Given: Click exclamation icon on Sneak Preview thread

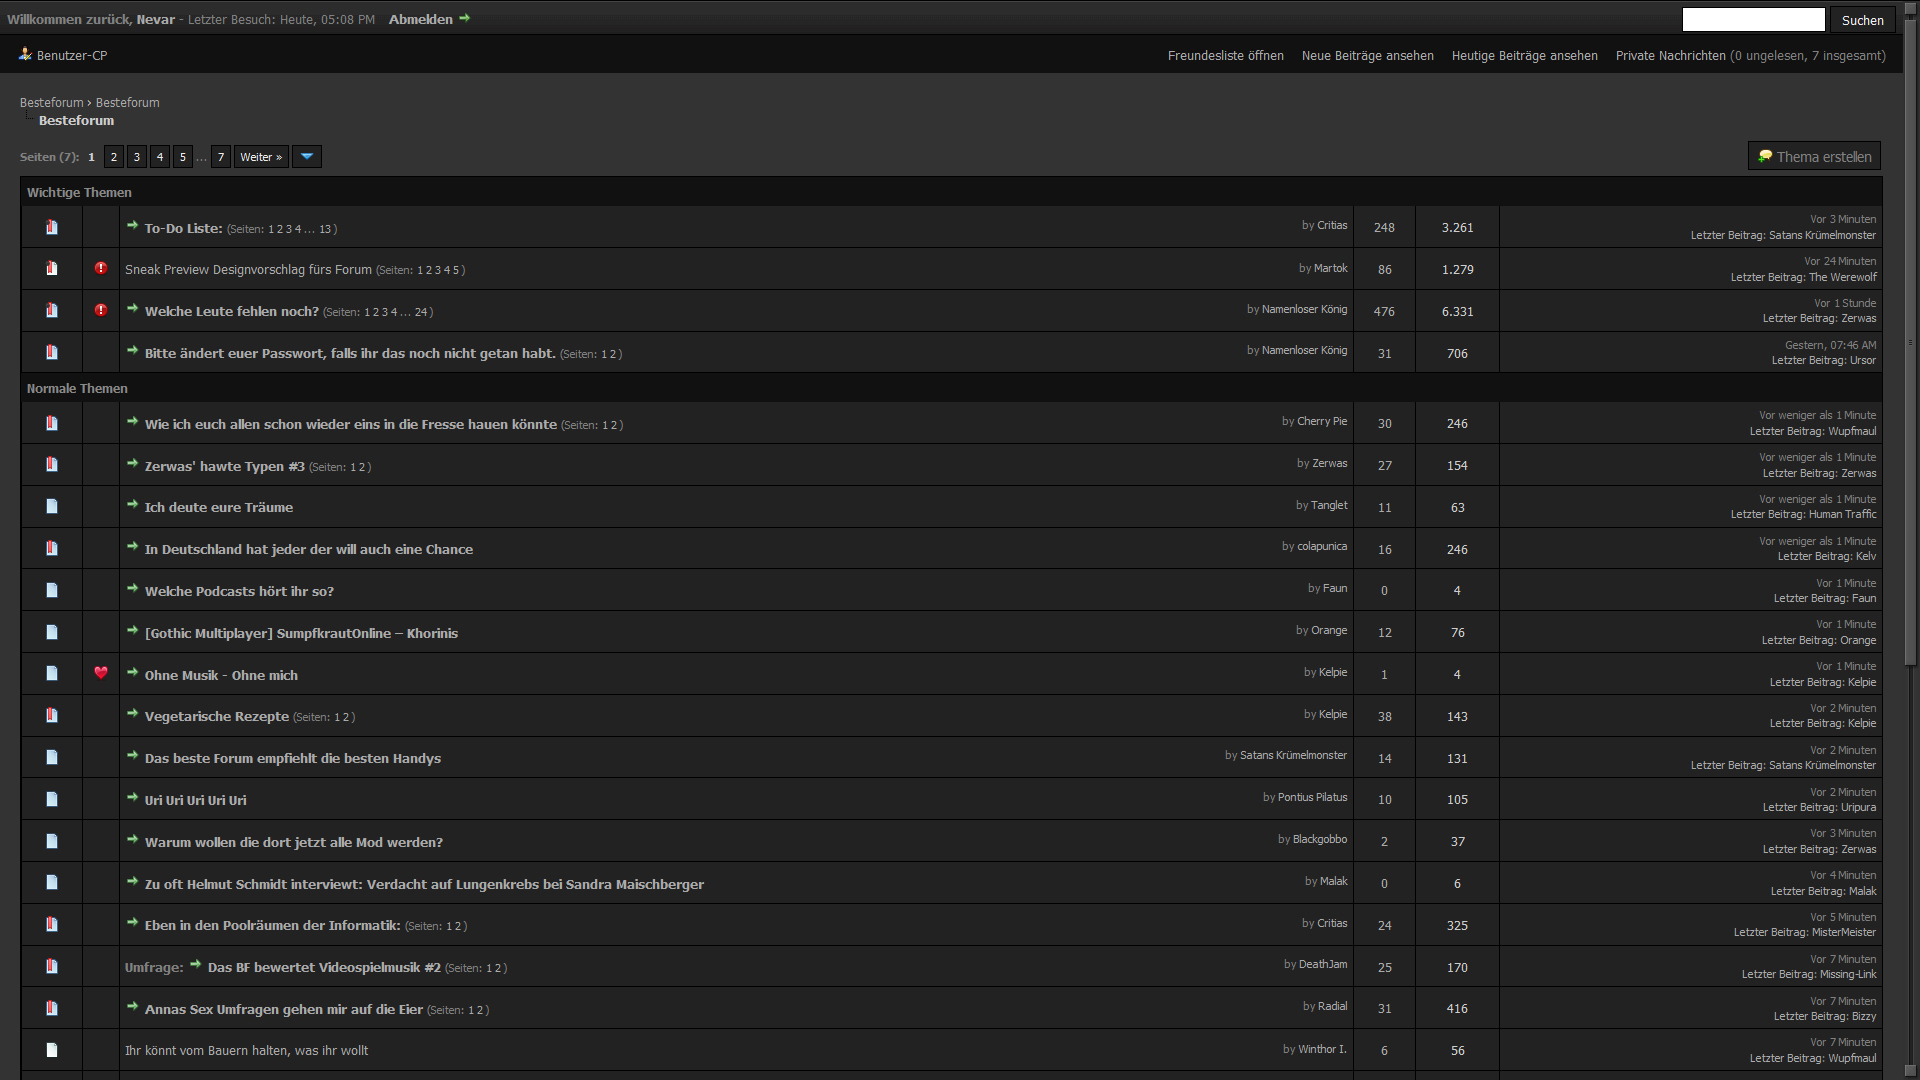Looking at the screenshot, I should coord(101,268).
